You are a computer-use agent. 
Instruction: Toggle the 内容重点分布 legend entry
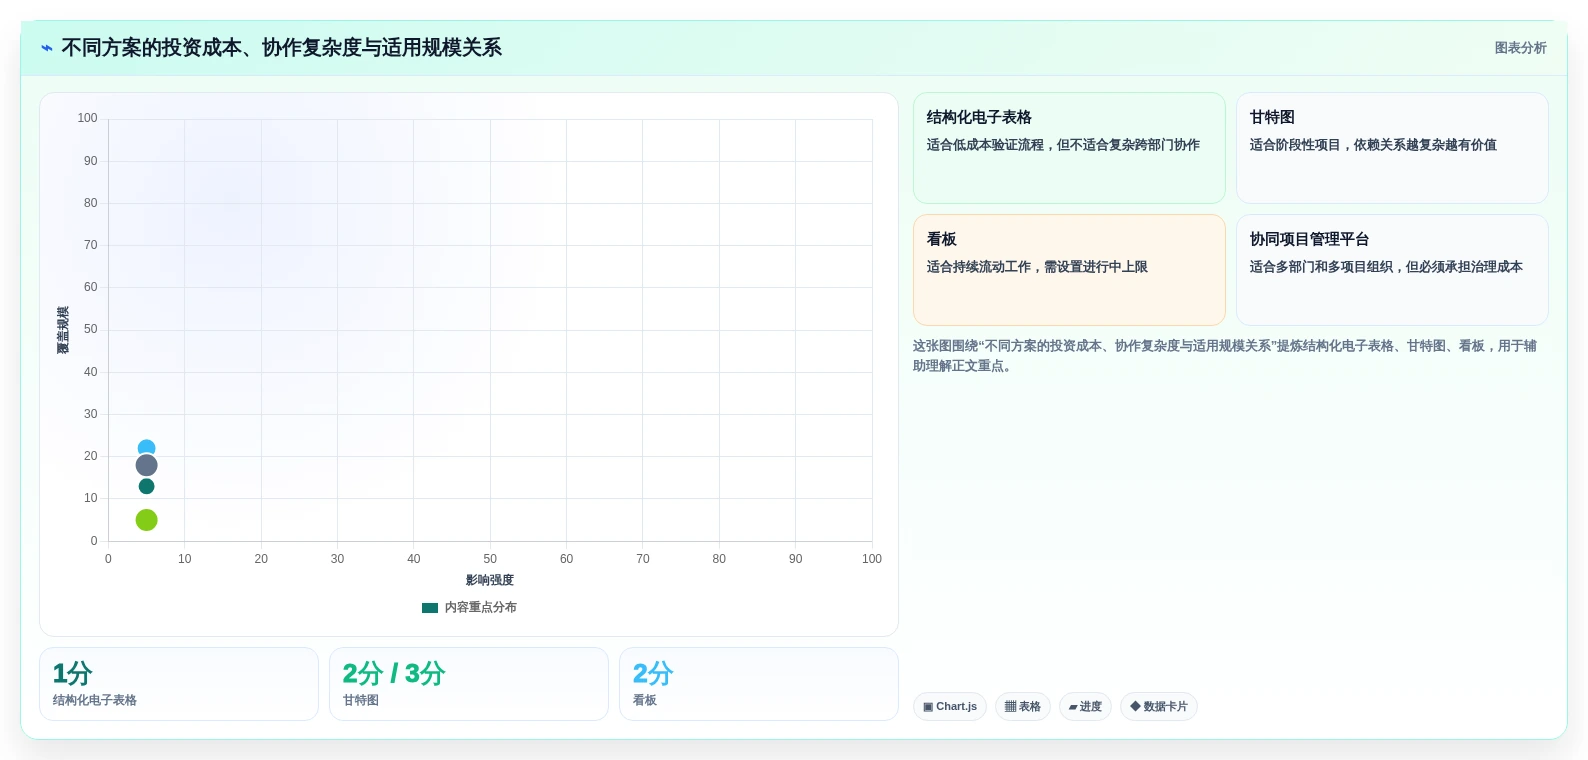click(x=469, y=607)
